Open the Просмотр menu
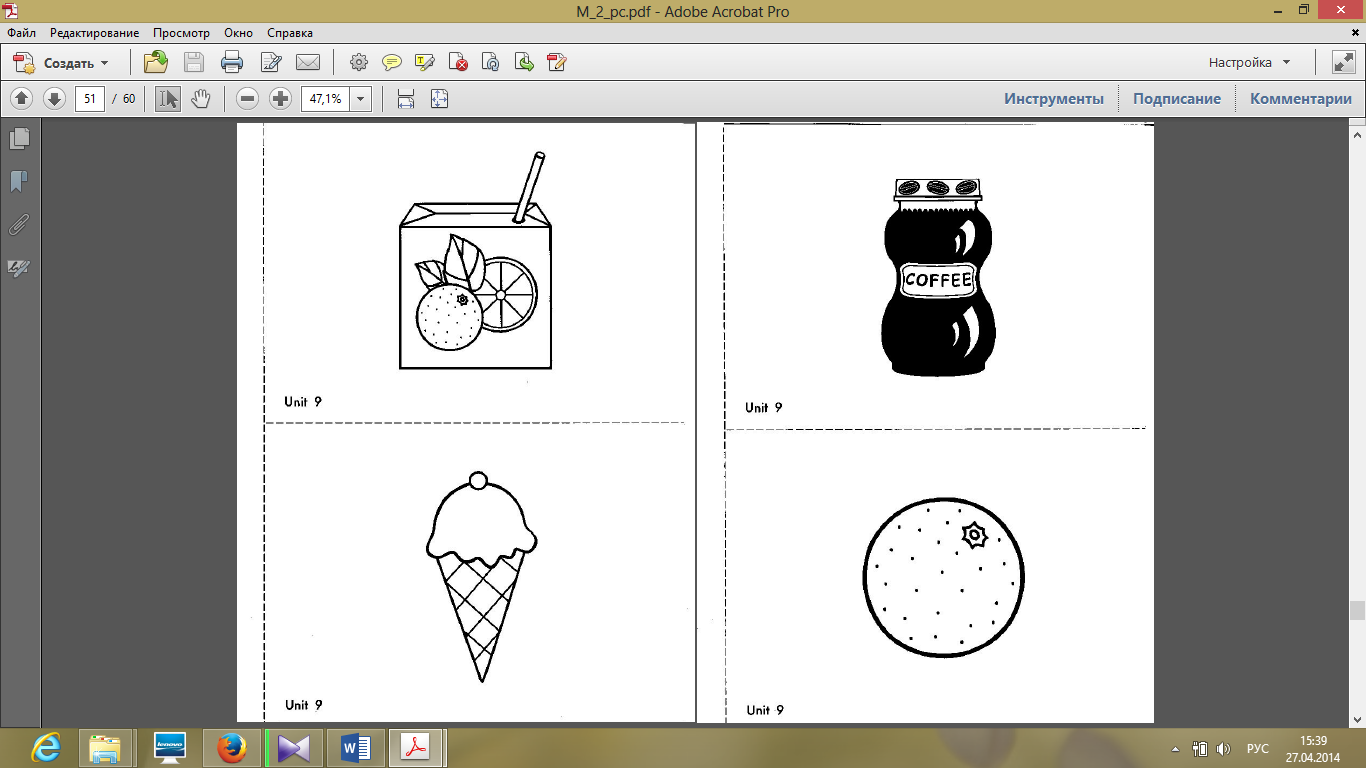The height and width of the screenshot is (768, 1366). [x=181, y=33]
